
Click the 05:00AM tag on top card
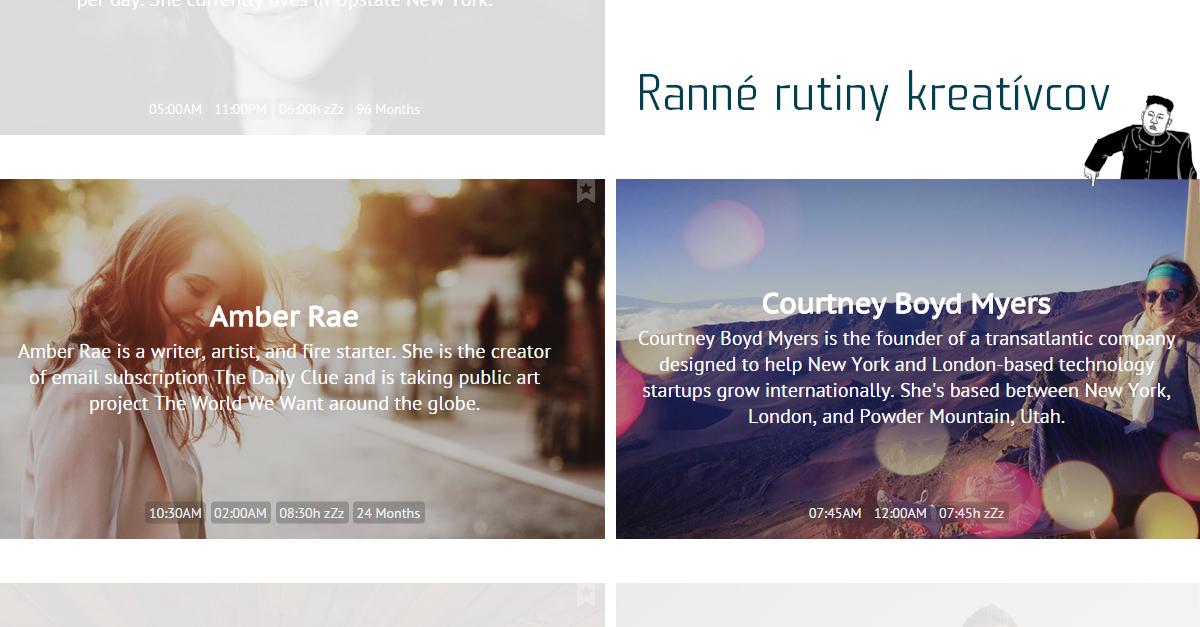(175, 109)
